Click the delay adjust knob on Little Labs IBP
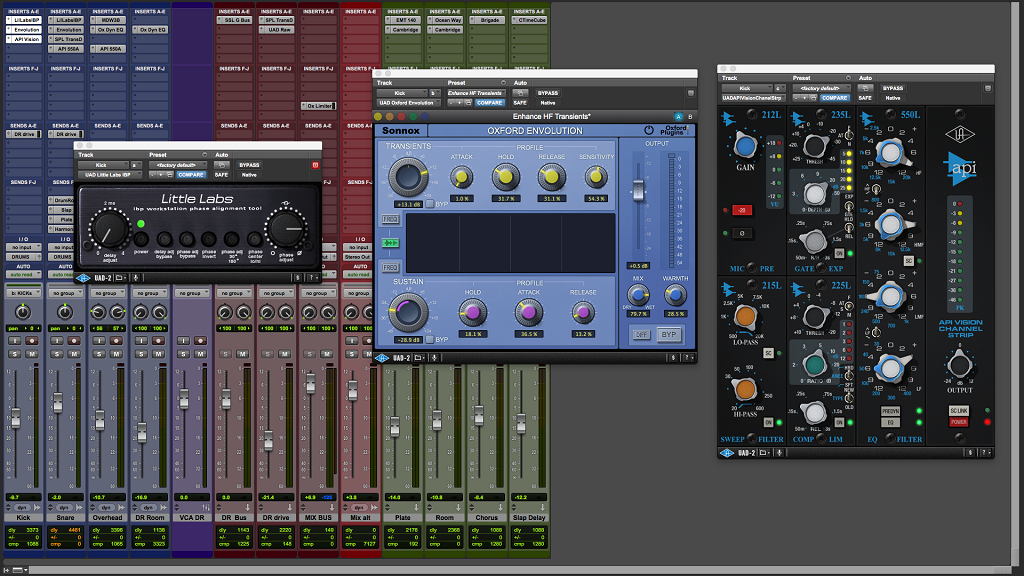The image size is (1024, 576). point(108,229)
